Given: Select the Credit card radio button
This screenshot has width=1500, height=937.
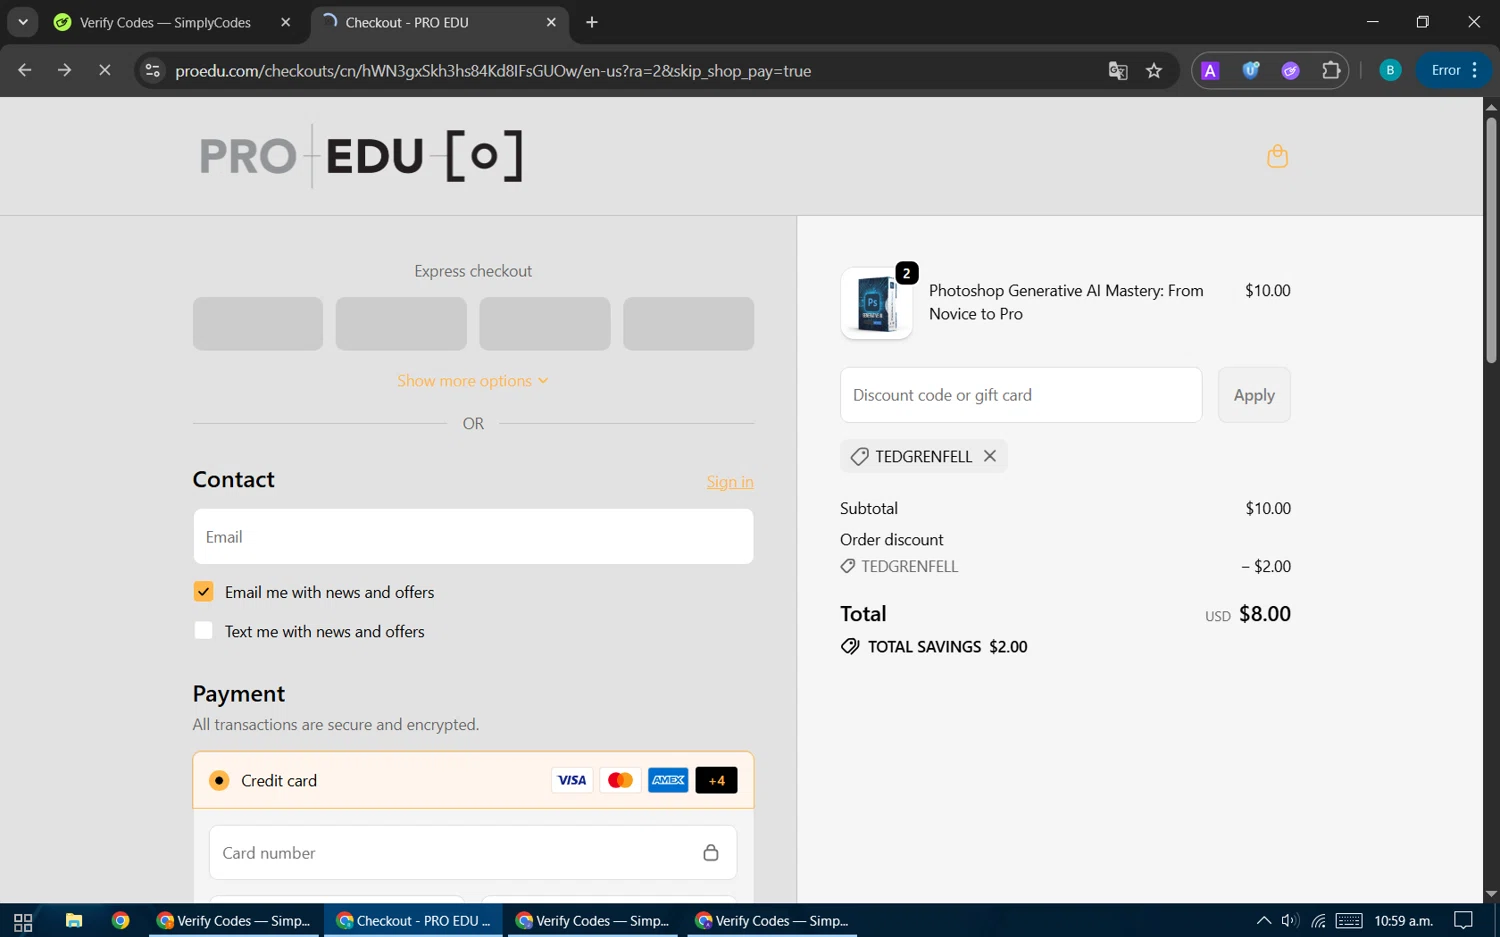Looking at the screenshot, I should [219, 780].
